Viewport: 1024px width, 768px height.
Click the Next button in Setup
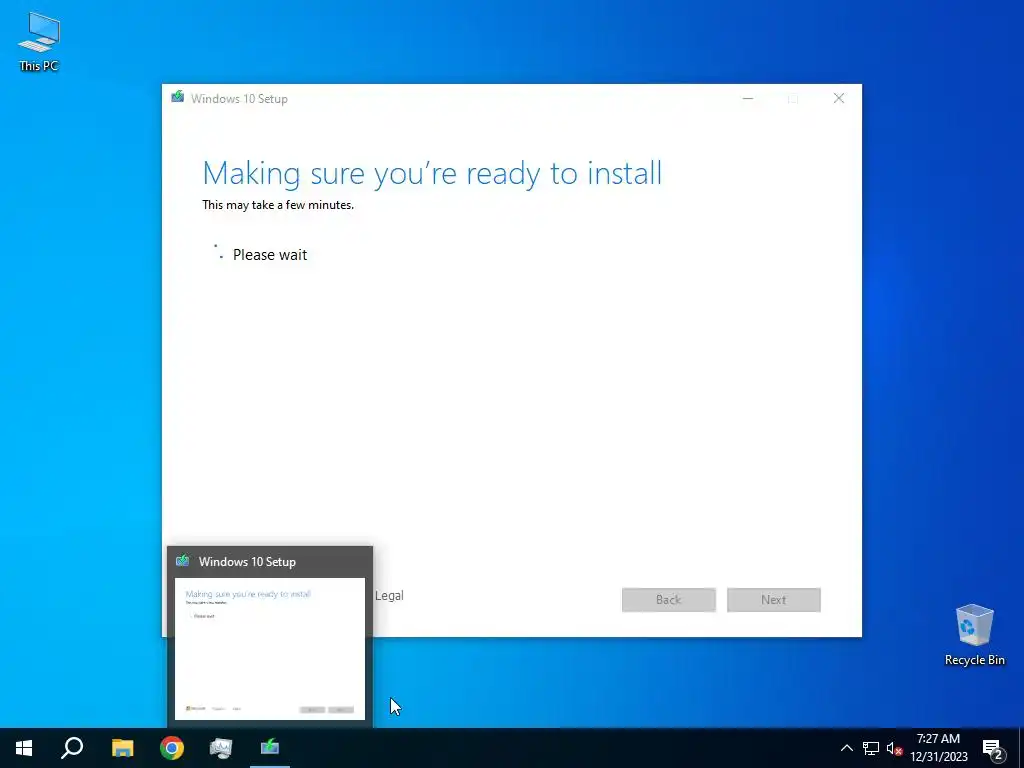pyautogui.click(x=774, y=600)
